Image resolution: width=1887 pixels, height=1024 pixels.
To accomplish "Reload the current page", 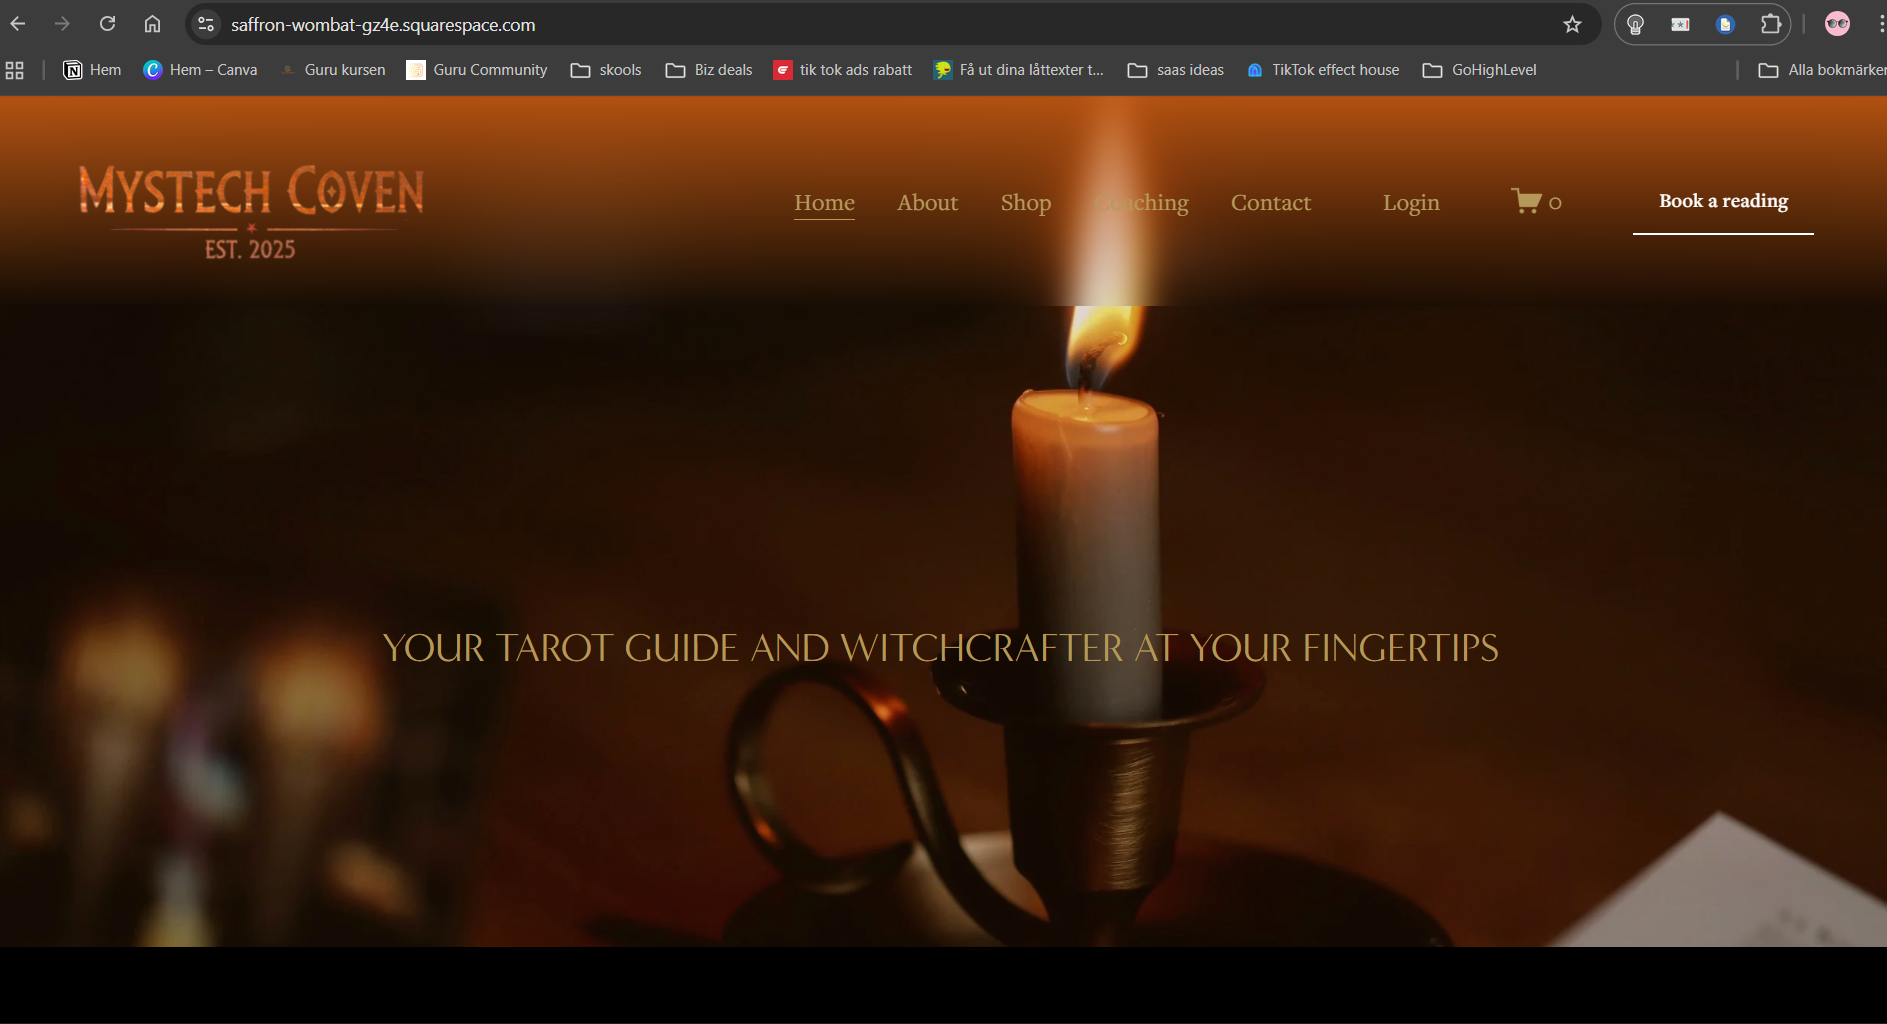I will pos(108,23).
